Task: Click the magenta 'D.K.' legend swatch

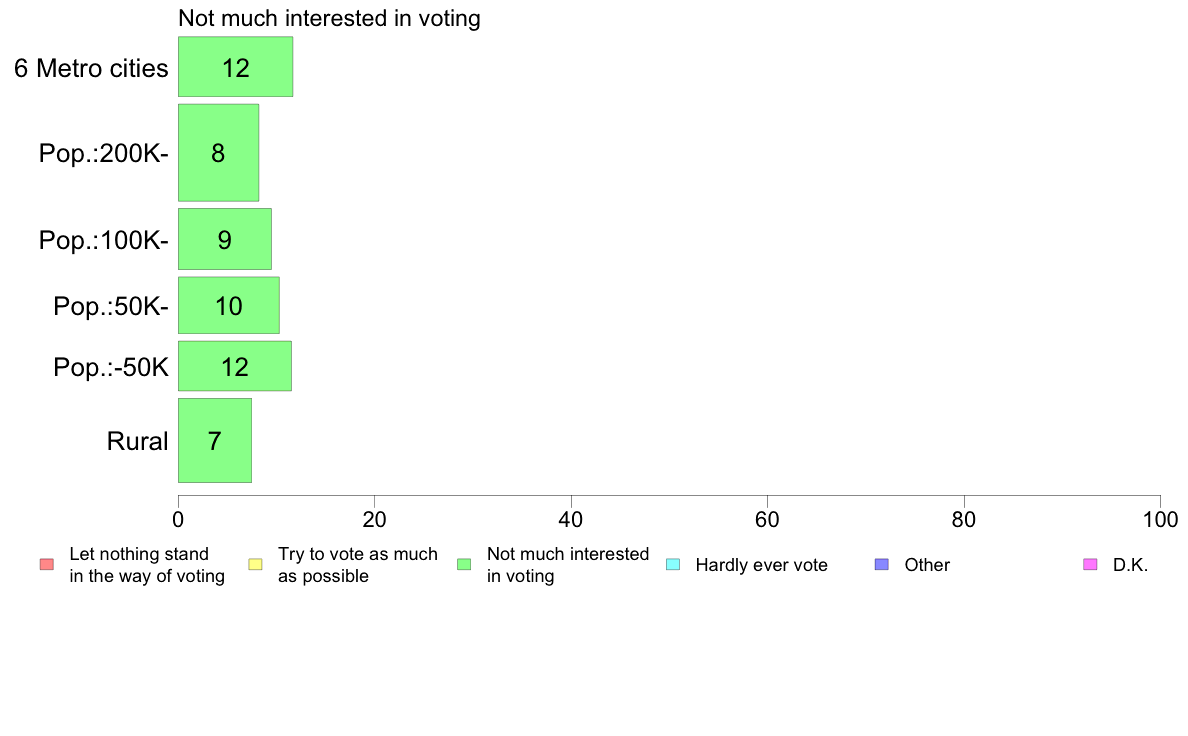Action: point(1090,565)
